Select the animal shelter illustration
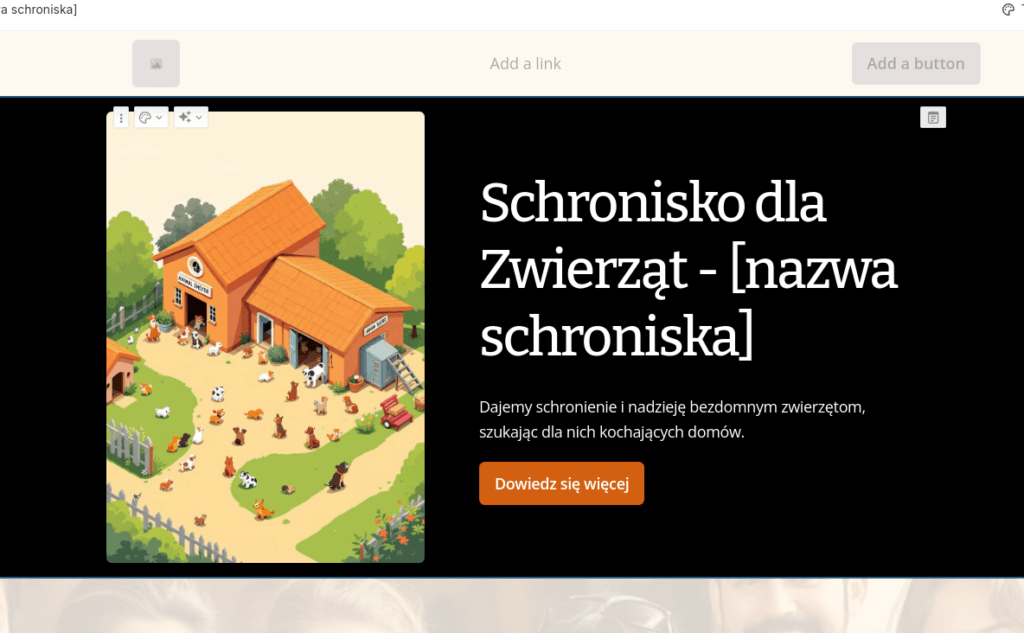Image resolution: width=1024 pixels, height=633 pixels. coord(265,337)
